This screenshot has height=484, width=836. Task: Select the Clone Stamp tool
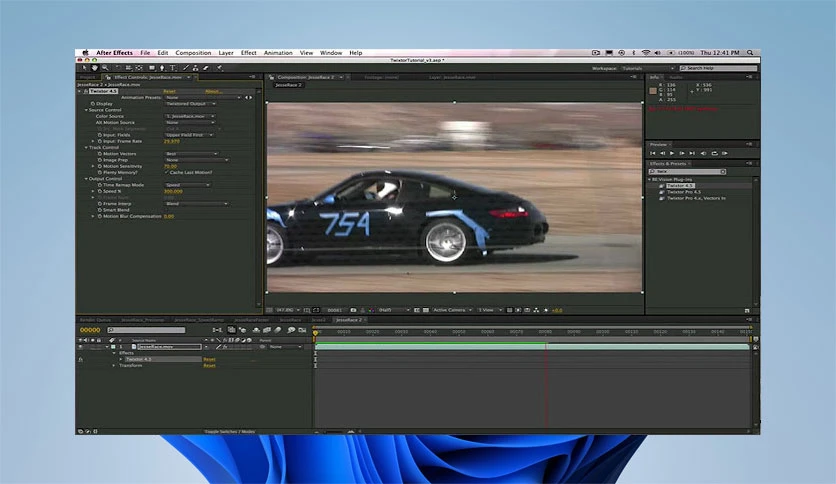pos(195,68)
